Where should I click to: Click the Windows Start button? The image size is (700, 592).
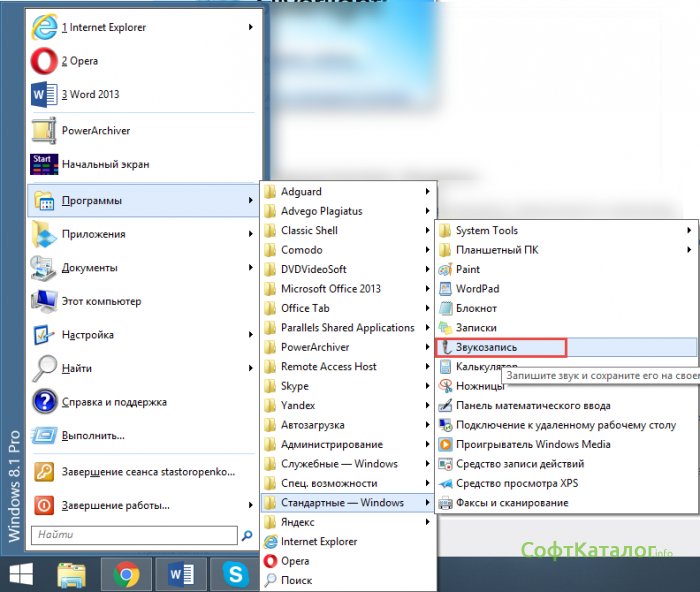point(21,574)
